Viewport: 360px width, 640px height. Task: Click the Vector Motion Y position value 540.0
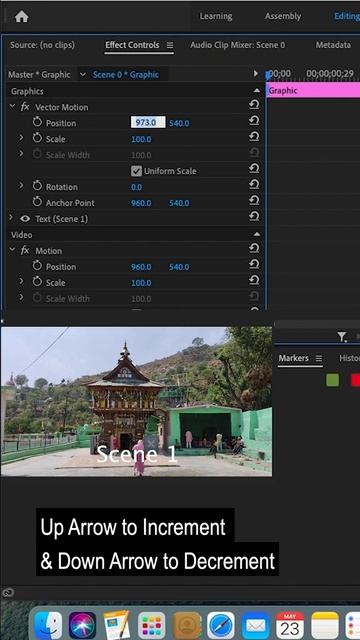[179, 123]
